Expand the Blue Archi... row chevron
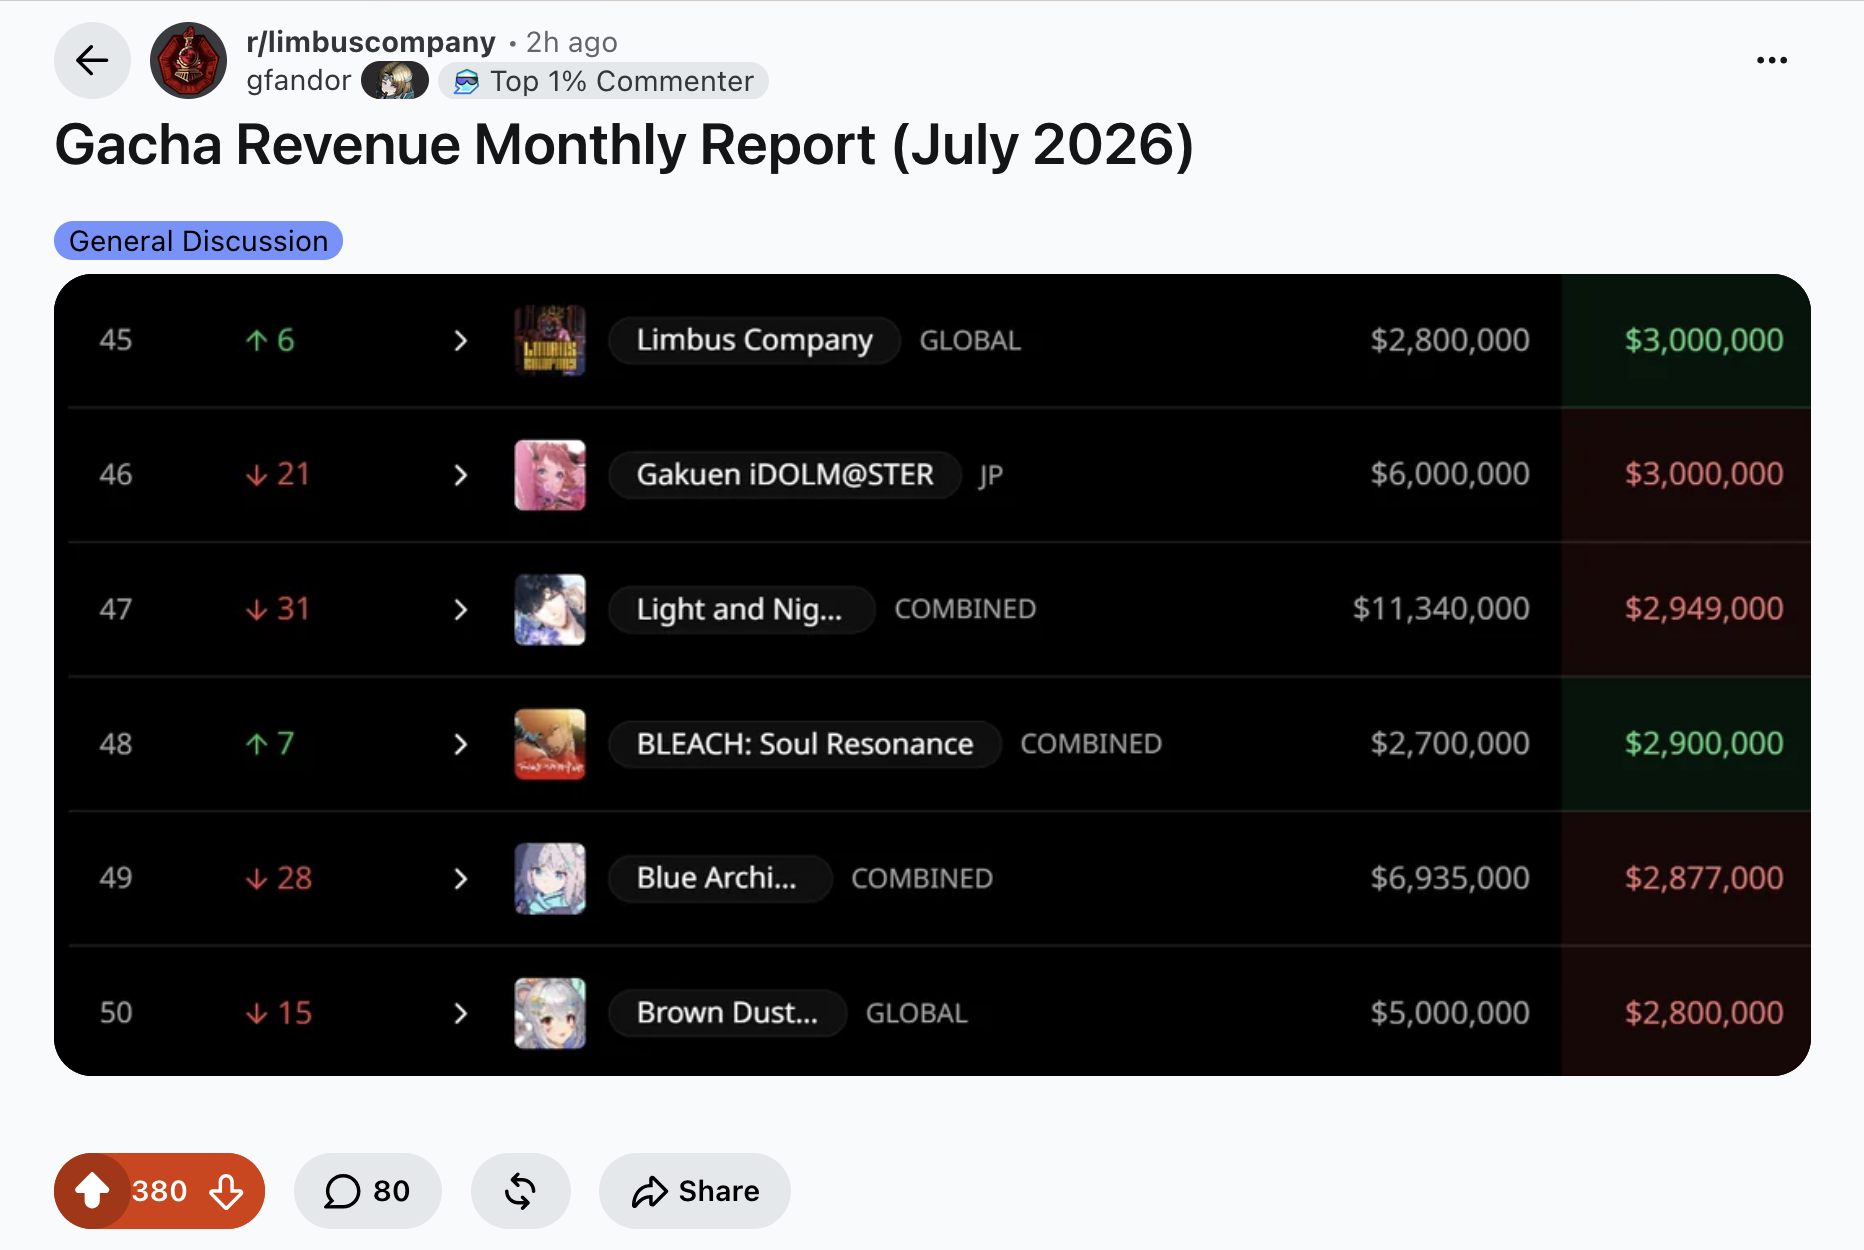Screen dimensions: 1864x1250 click(x=460, y=879)
